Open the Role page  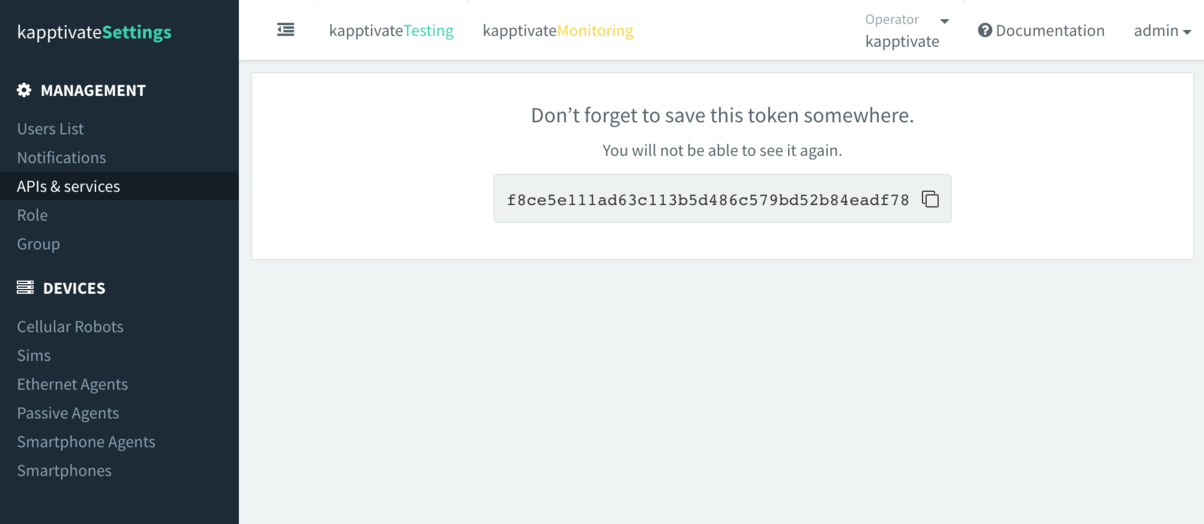[x=32, y=215]
